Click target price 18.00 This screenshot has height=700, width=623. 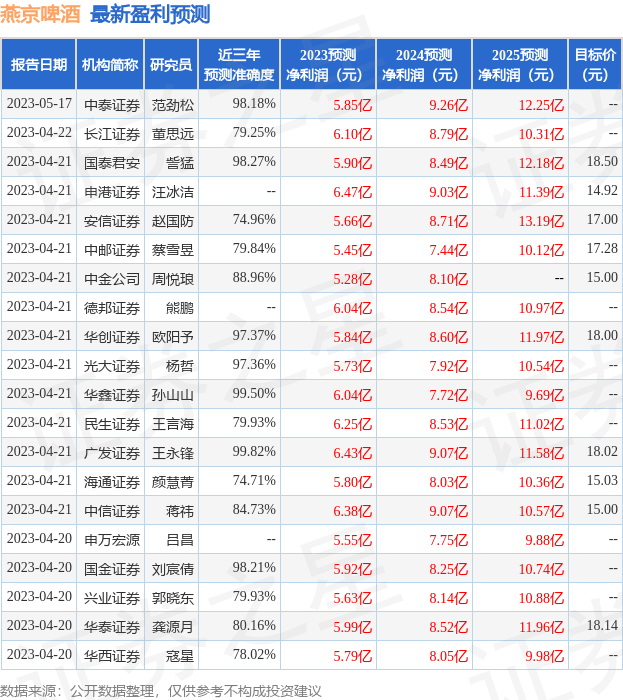click(x=602, y=335)
